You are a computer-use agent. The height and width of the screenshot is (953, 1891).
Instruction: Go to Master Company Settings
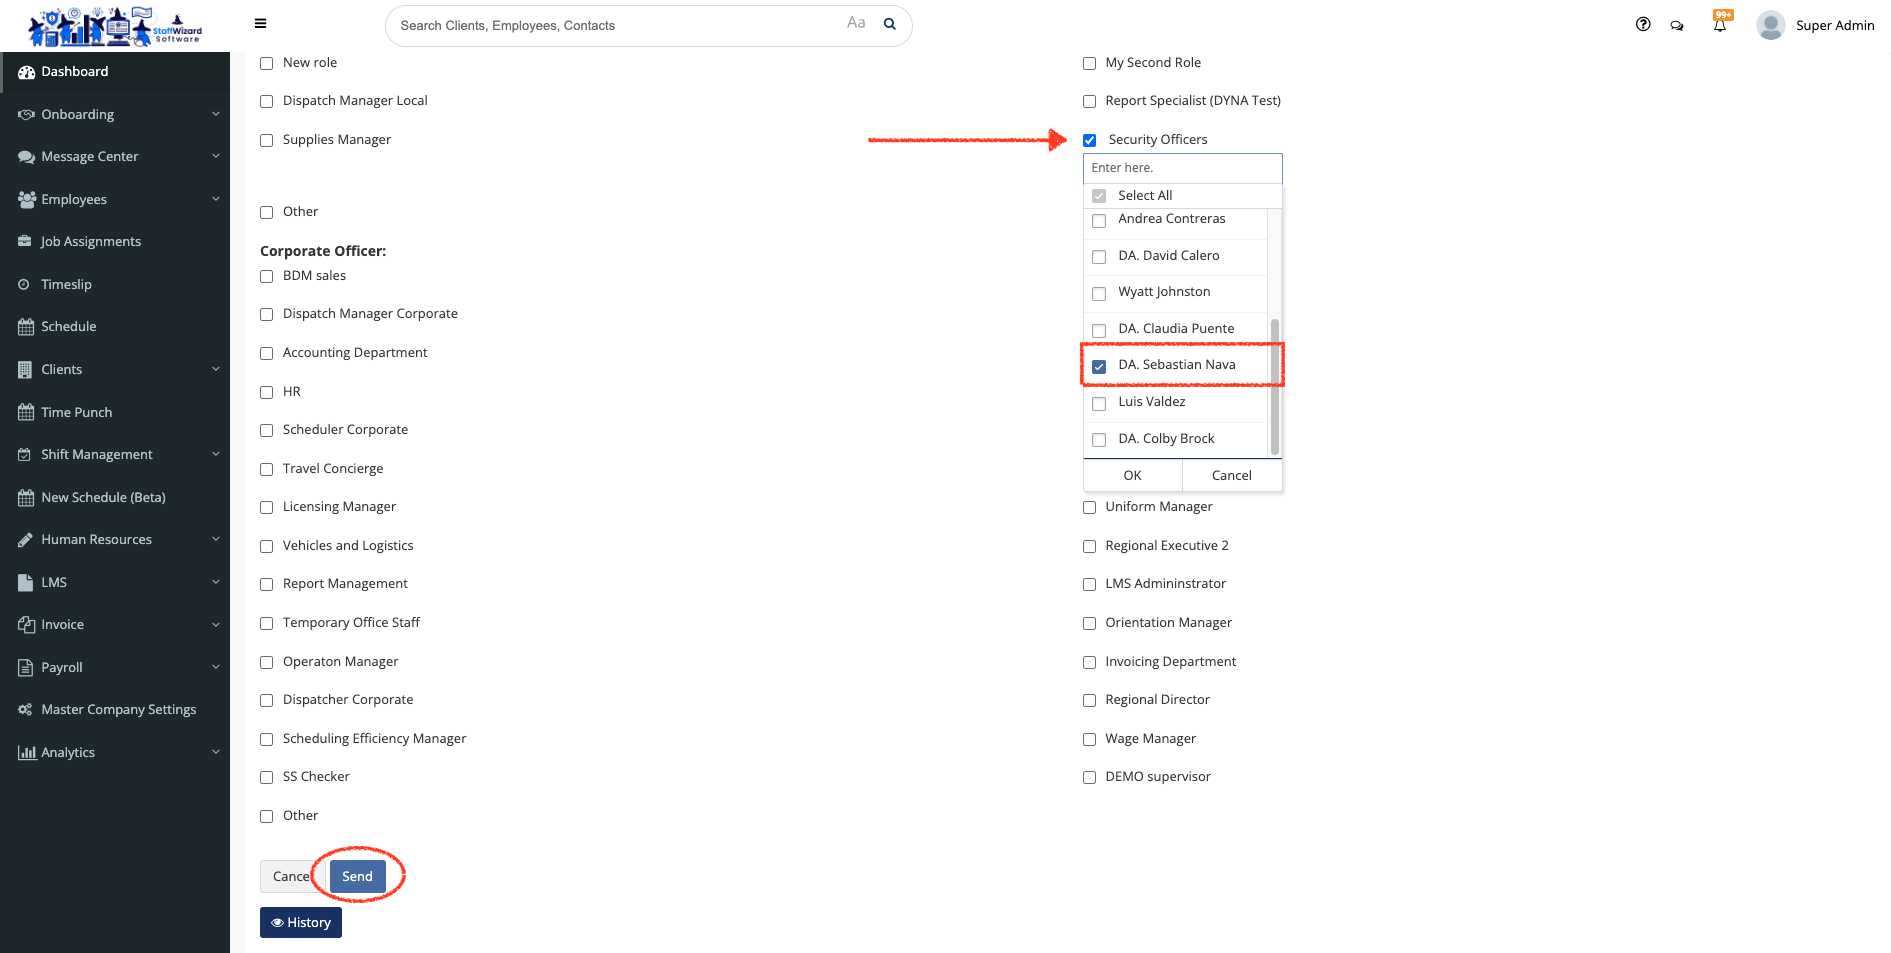click(118, 710)
